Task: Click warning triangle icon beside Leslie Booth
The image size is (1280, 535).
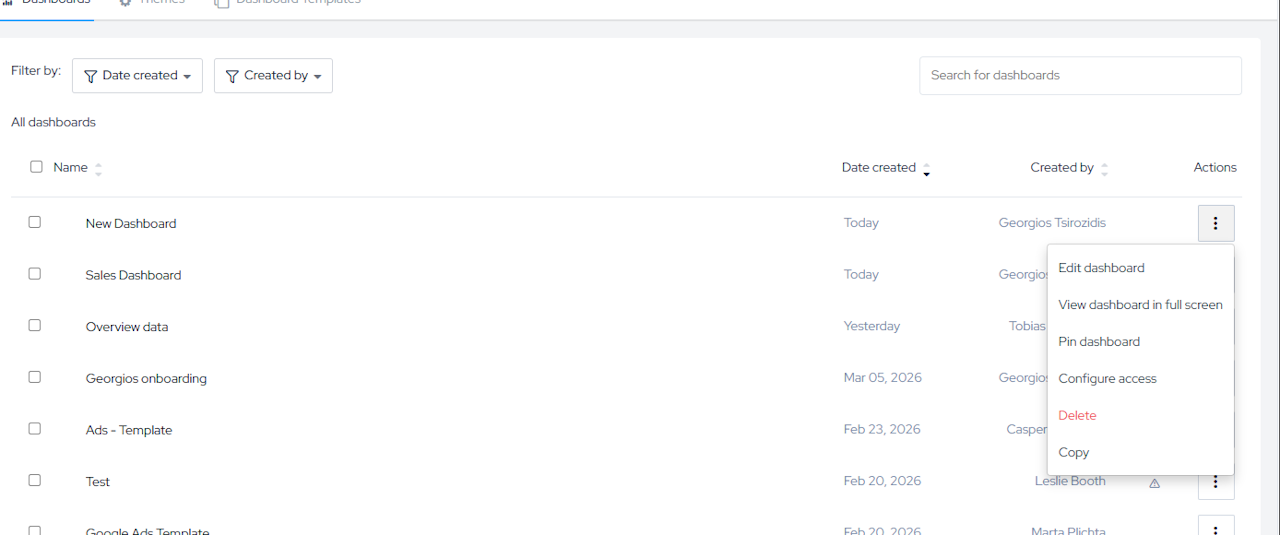Action: coord(1154,483)
